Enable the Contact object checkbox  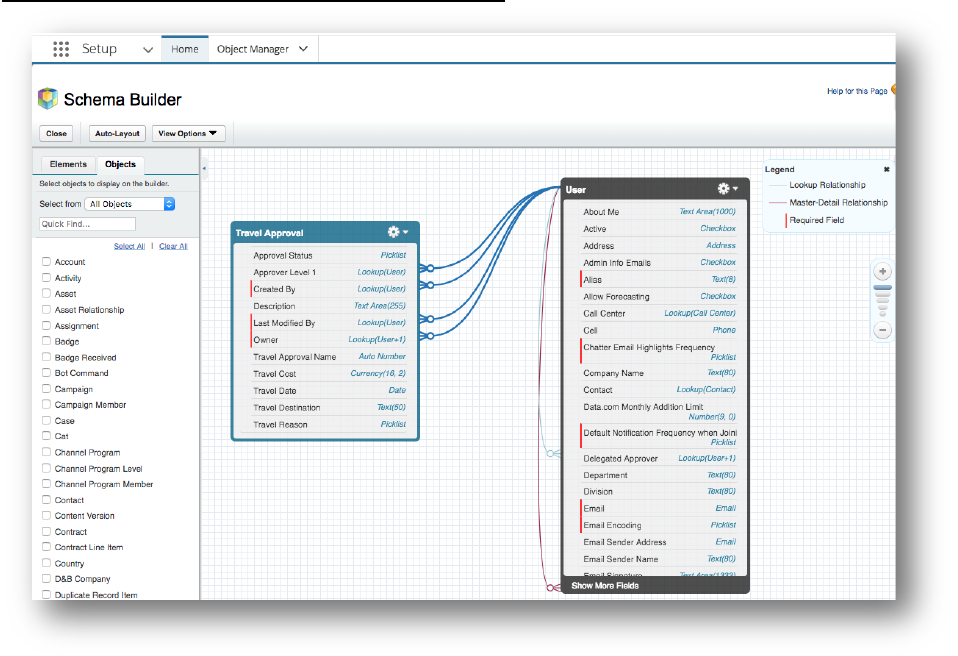pos(46,500)
